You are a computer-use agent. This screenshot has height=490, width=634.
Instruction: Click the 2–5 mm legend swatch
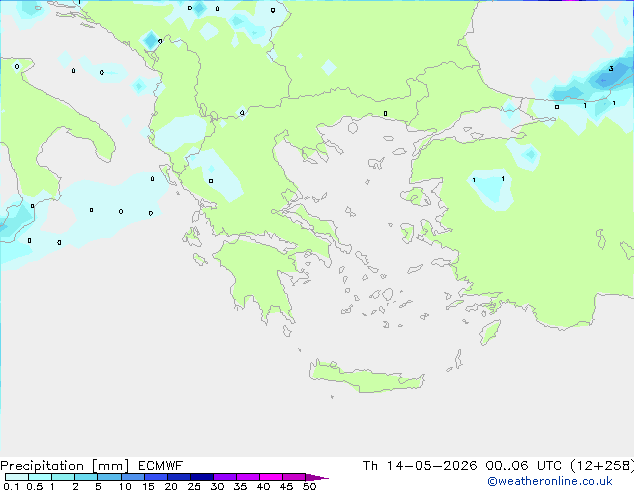point(86,477)
